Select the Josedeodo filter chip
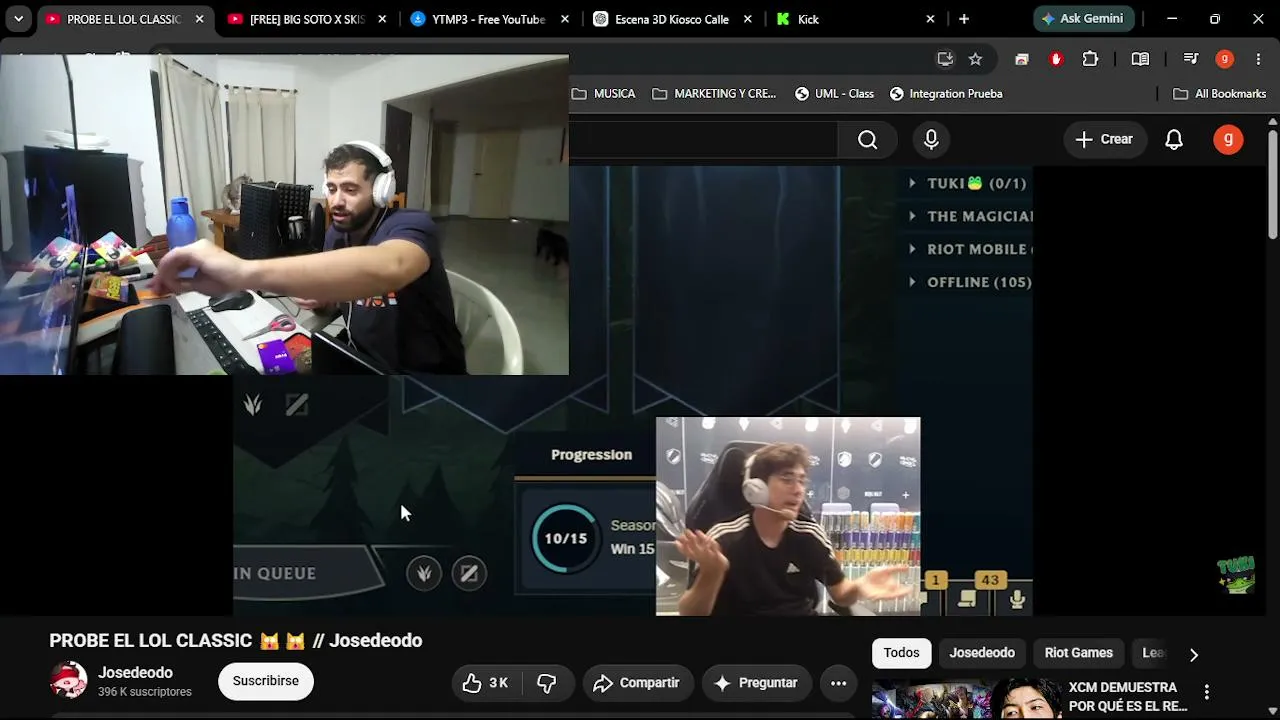Screen dimensions: 1280x720 (x=982, y=653)
